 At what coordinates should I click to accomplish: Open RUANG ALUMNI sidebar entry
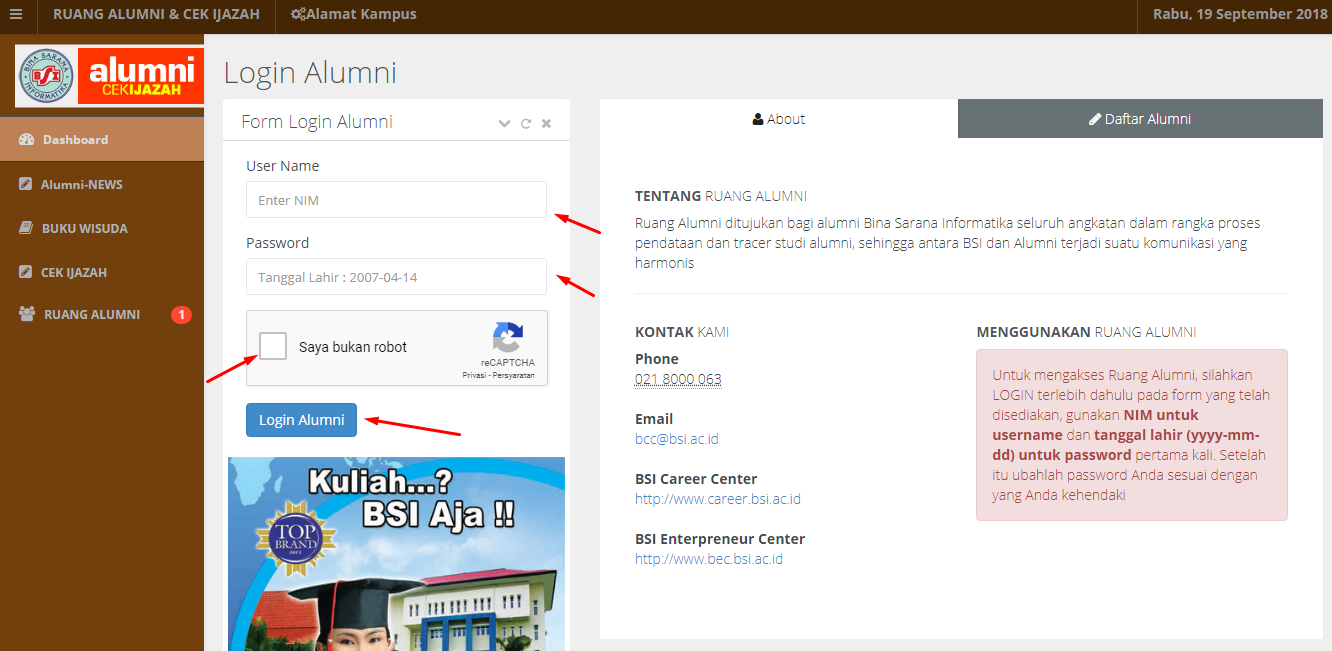(102, 315)
